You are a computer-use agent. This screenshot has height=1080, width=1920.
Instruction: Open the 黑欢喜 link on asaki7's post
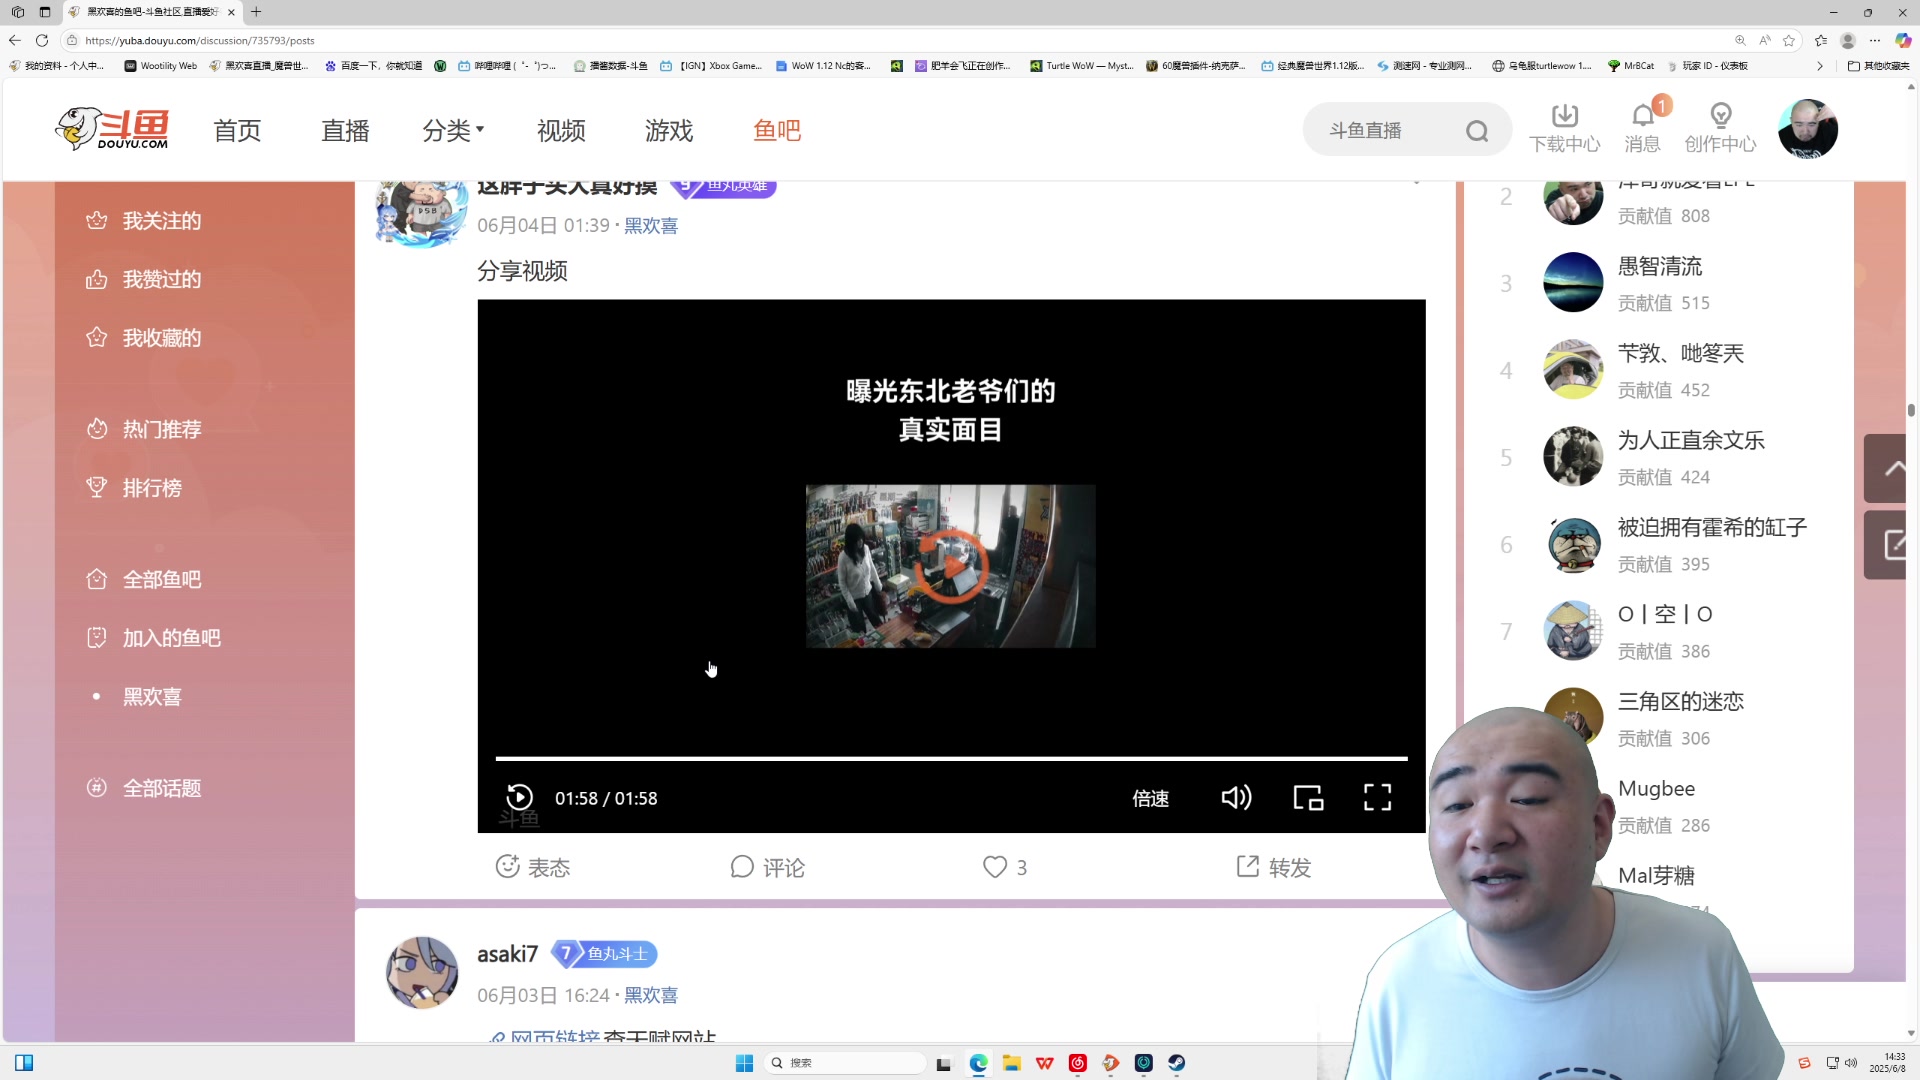[651, 995]
